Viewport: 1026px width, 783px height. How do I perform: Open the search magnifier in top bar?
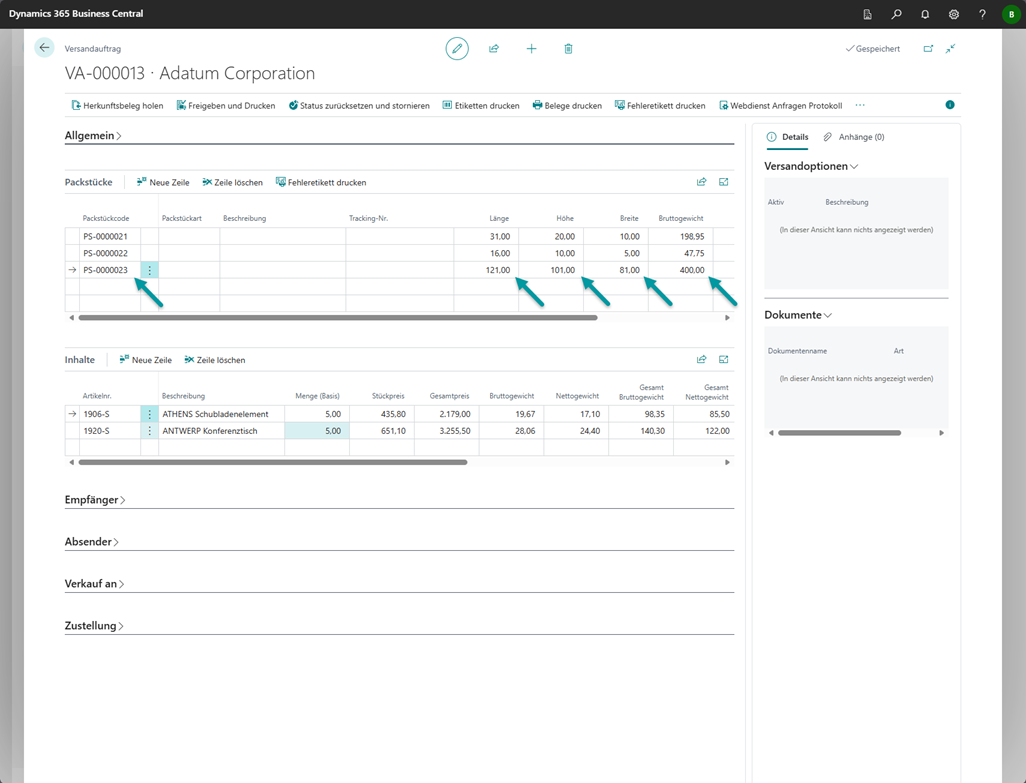(896, 14)
